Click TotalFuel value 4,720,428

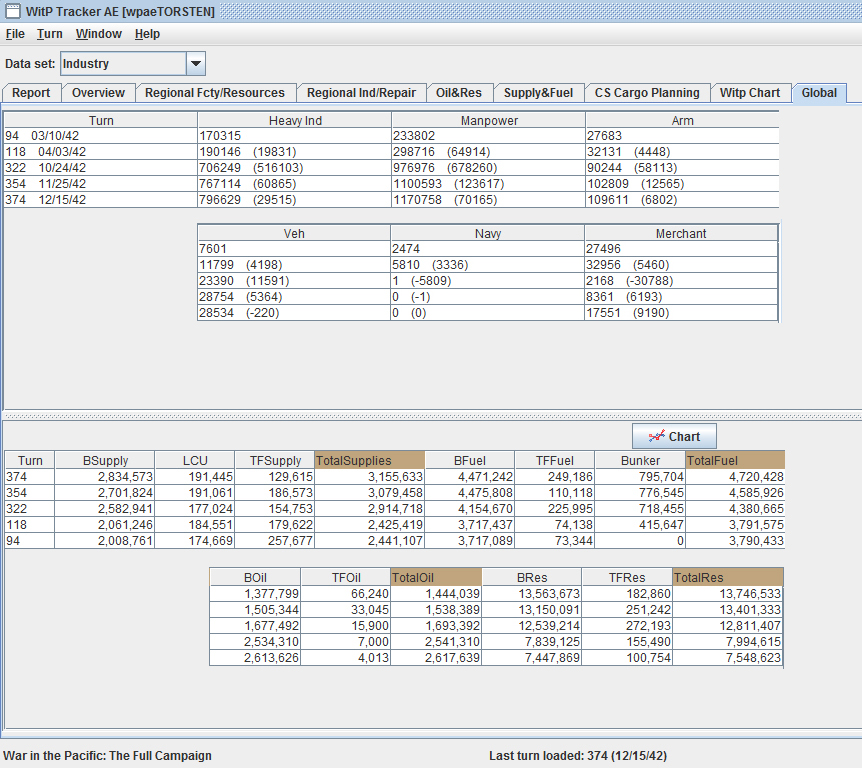coord(735,477)
